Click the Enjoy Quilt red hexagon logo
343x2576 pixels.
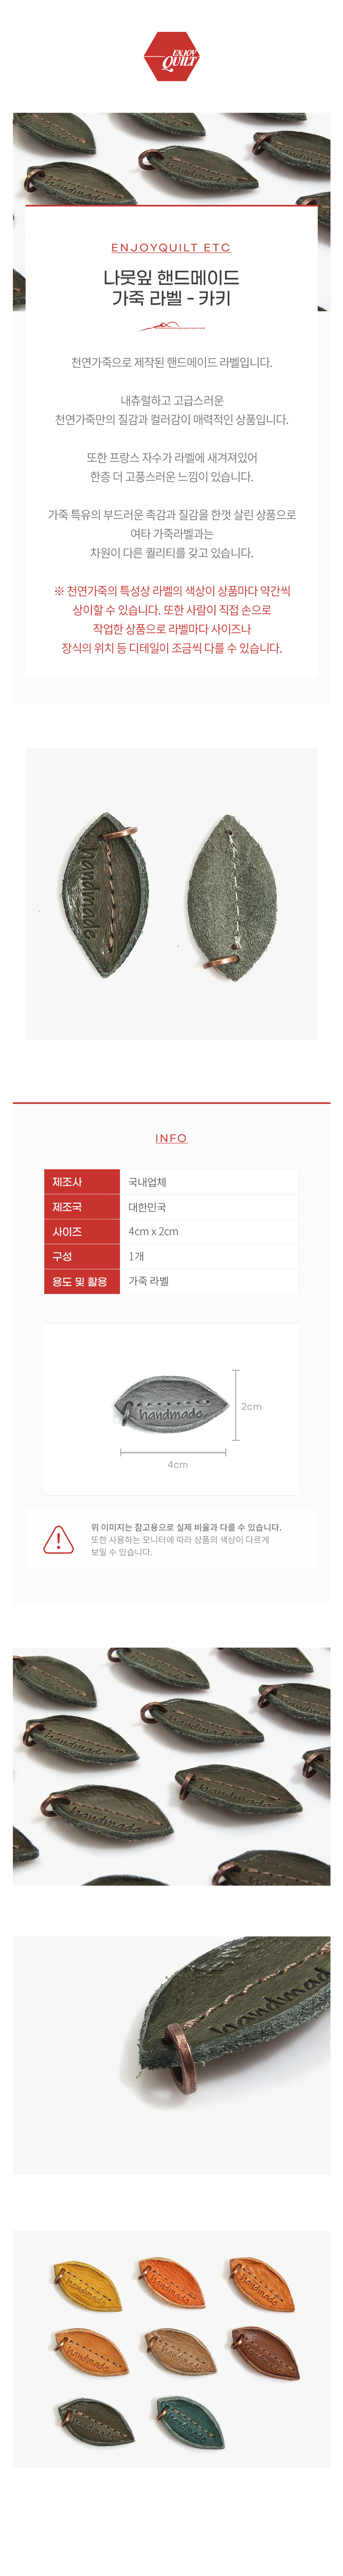171,57
